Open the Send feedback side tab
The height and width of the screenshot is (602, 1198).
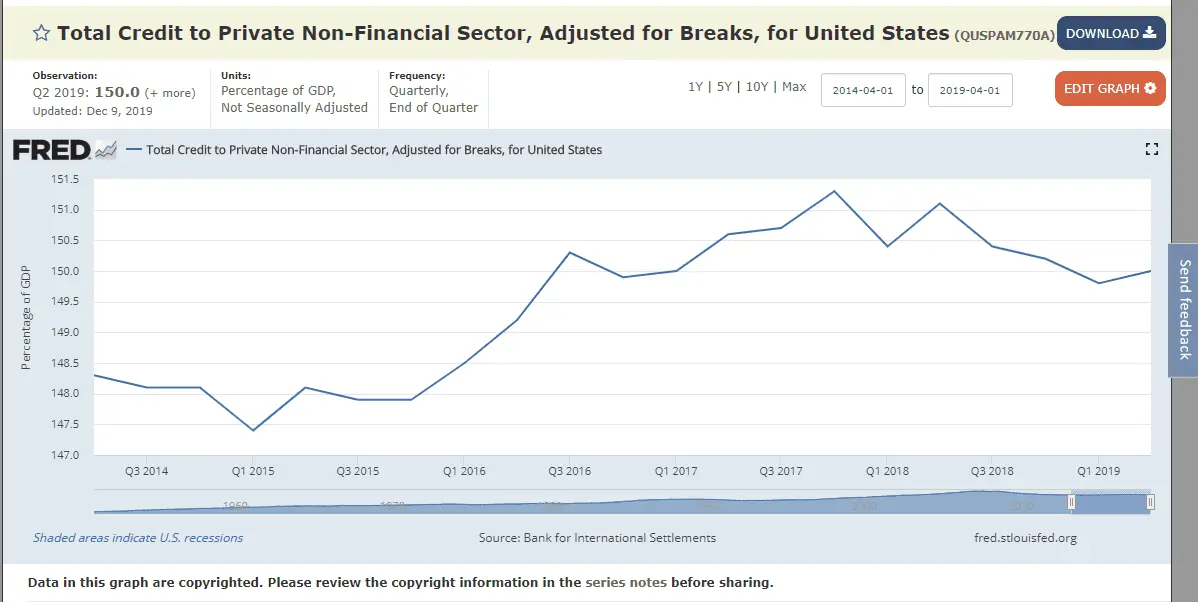click(x=1184, y=309)
